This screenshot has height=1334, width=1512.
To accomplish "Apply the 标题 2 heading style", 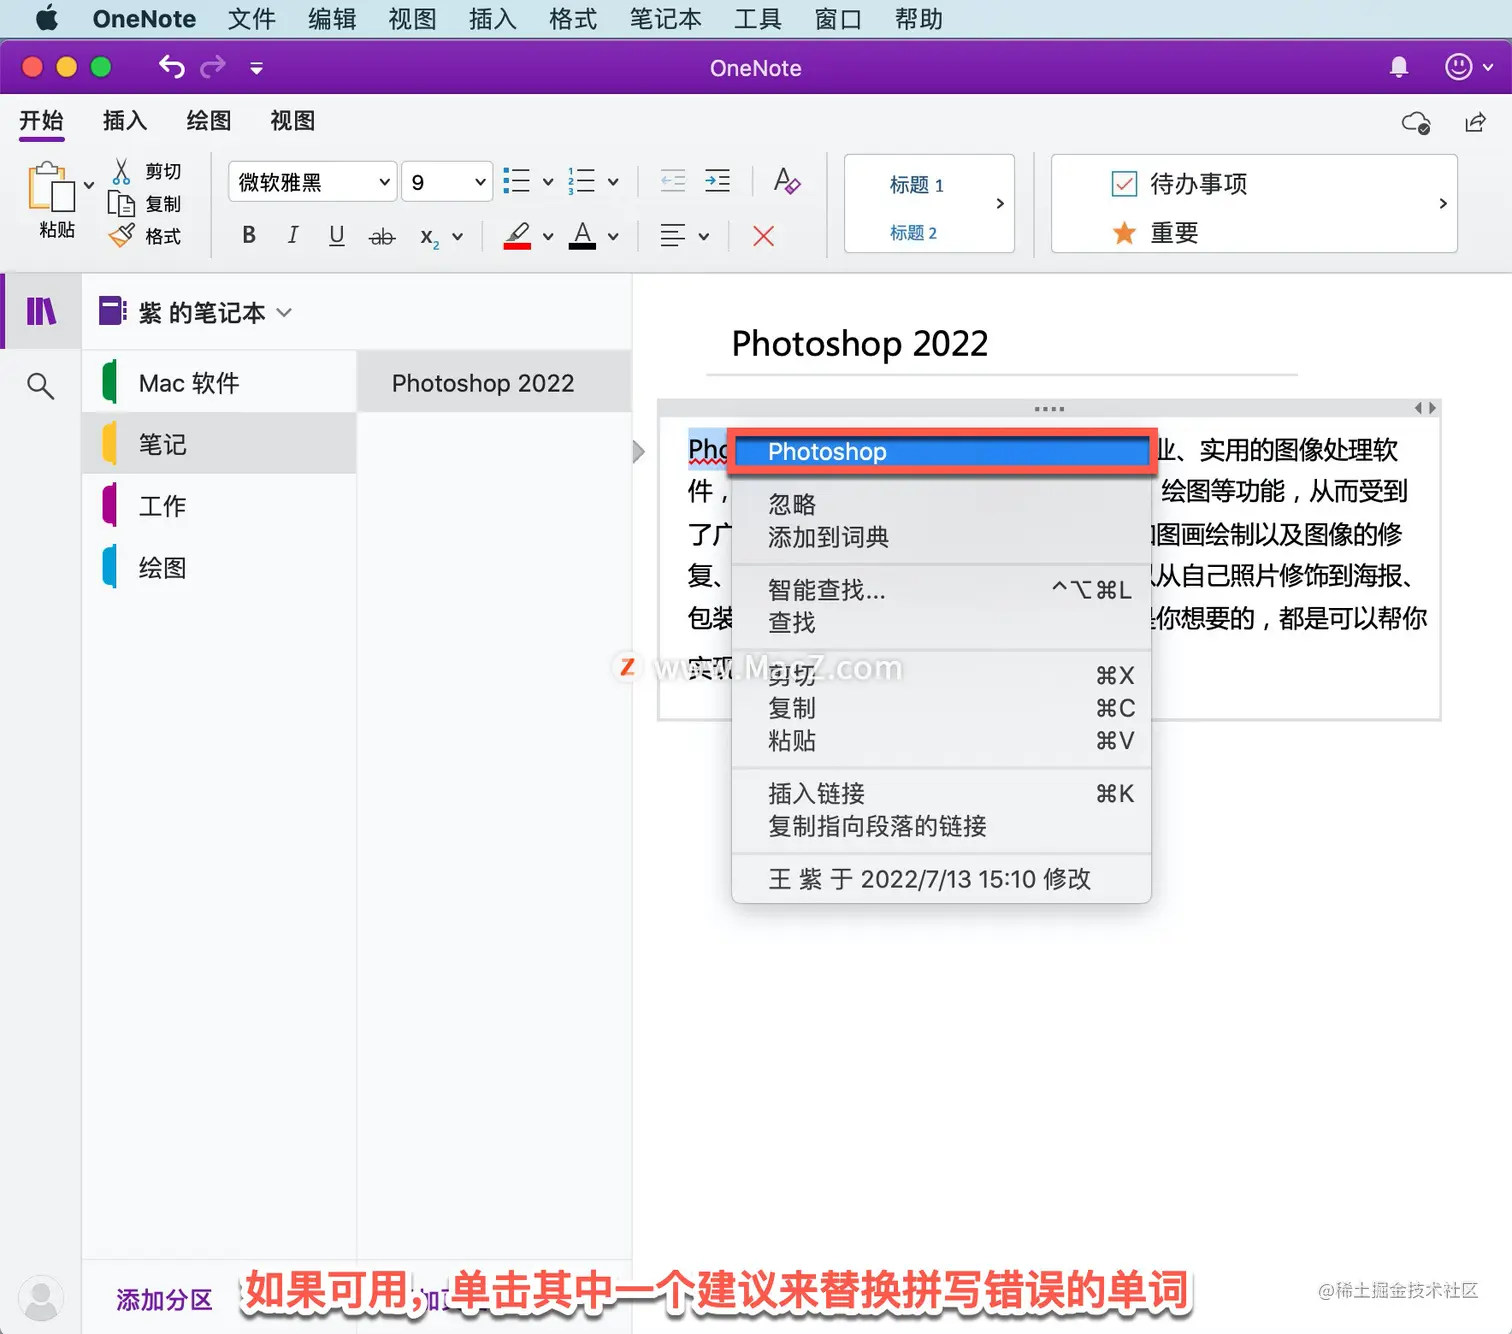I will (913, 233).
